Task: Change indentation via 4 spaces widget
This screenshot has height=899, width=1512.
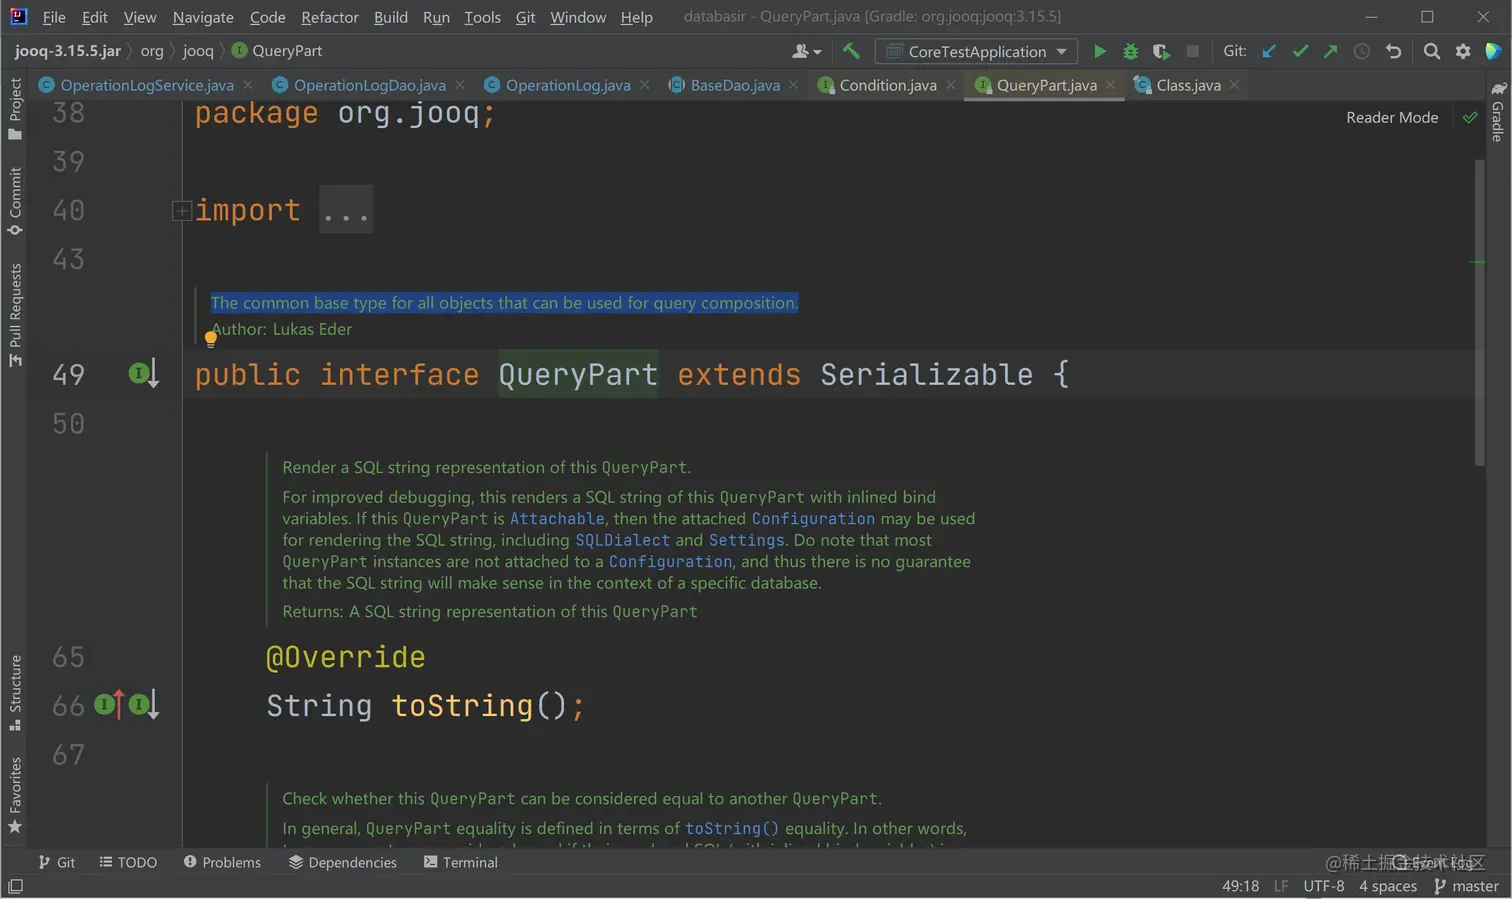Action: (x=1388, y=886)
